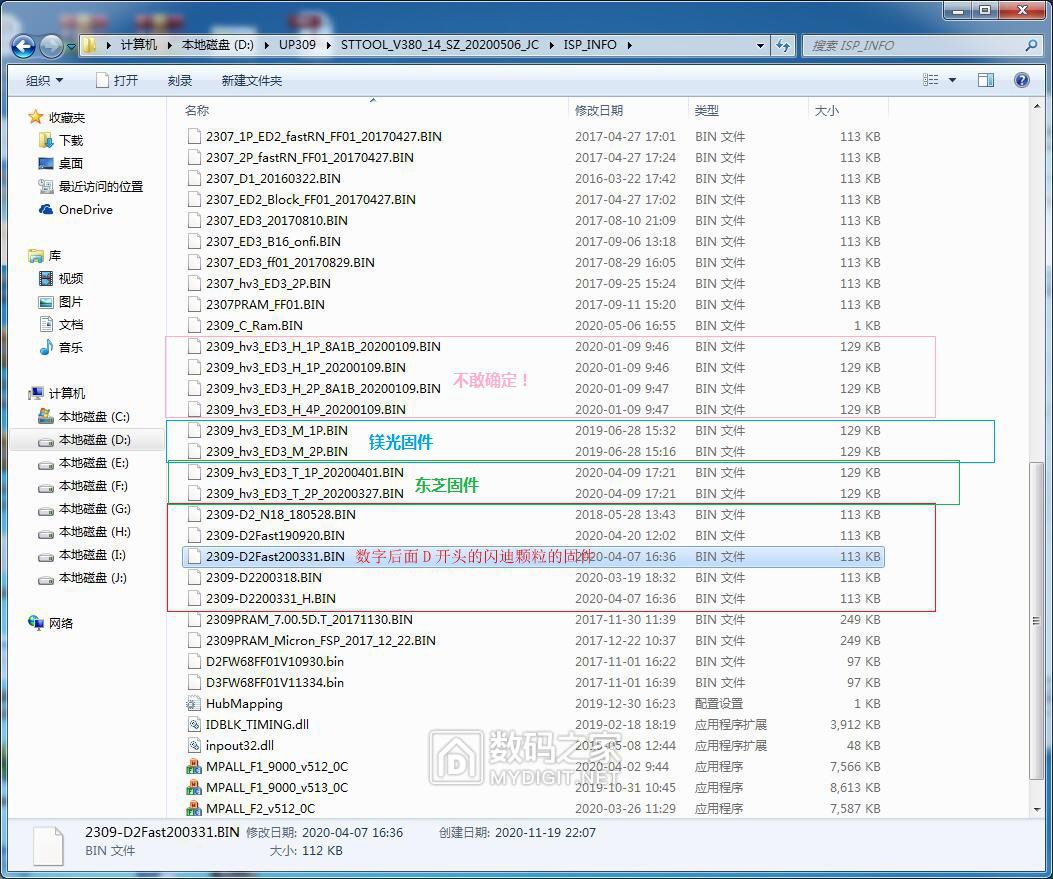1053x879 pixels.
Task: Open 桌面 in the favorites list
Action: click(71, 163)
